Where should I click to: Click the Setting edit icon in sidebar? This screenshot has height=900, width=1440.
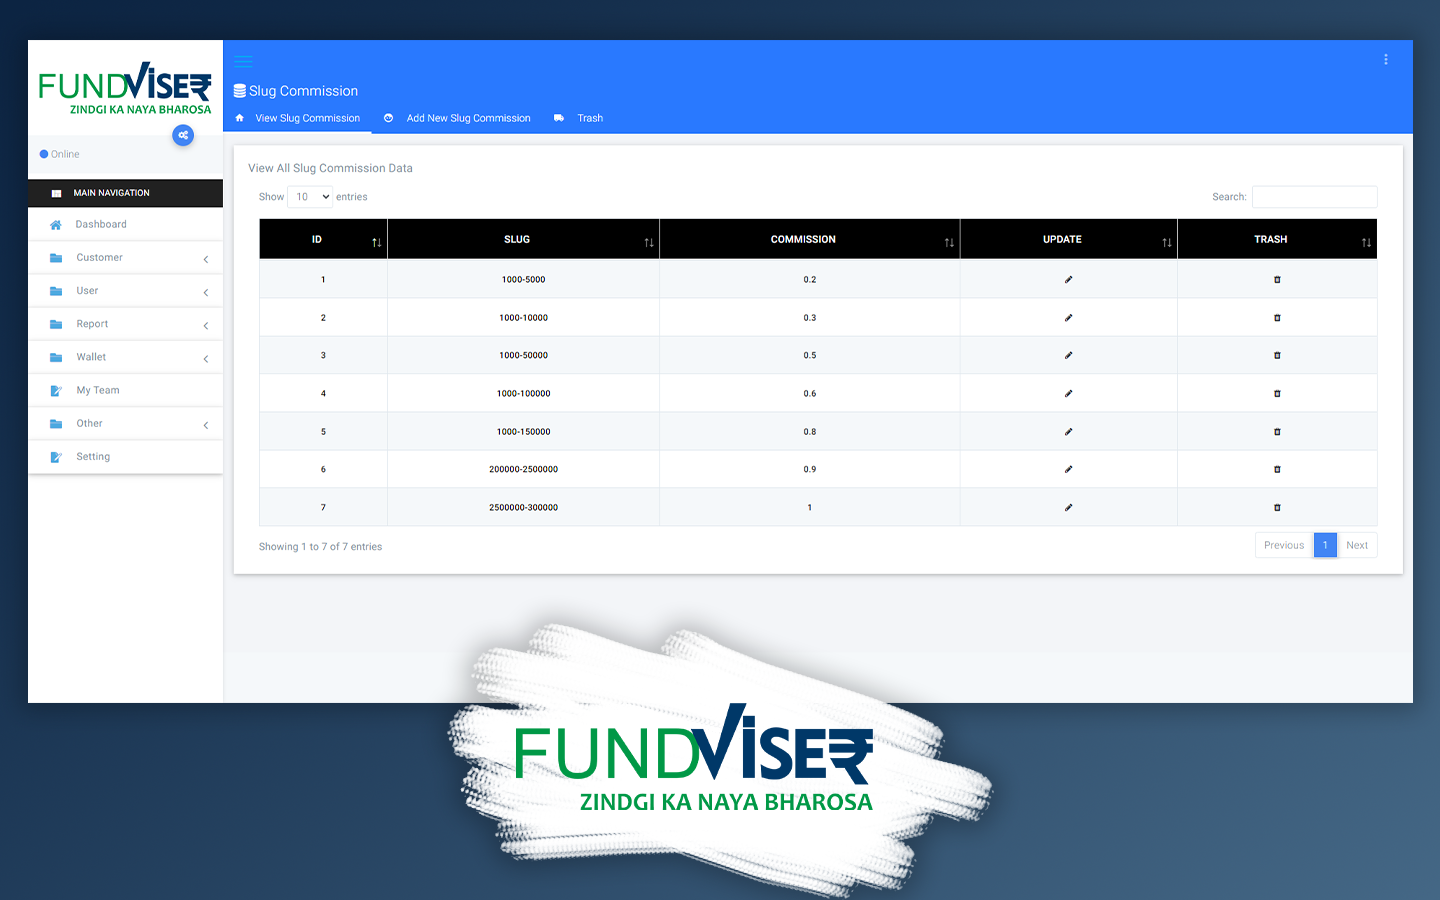[56, 457]
